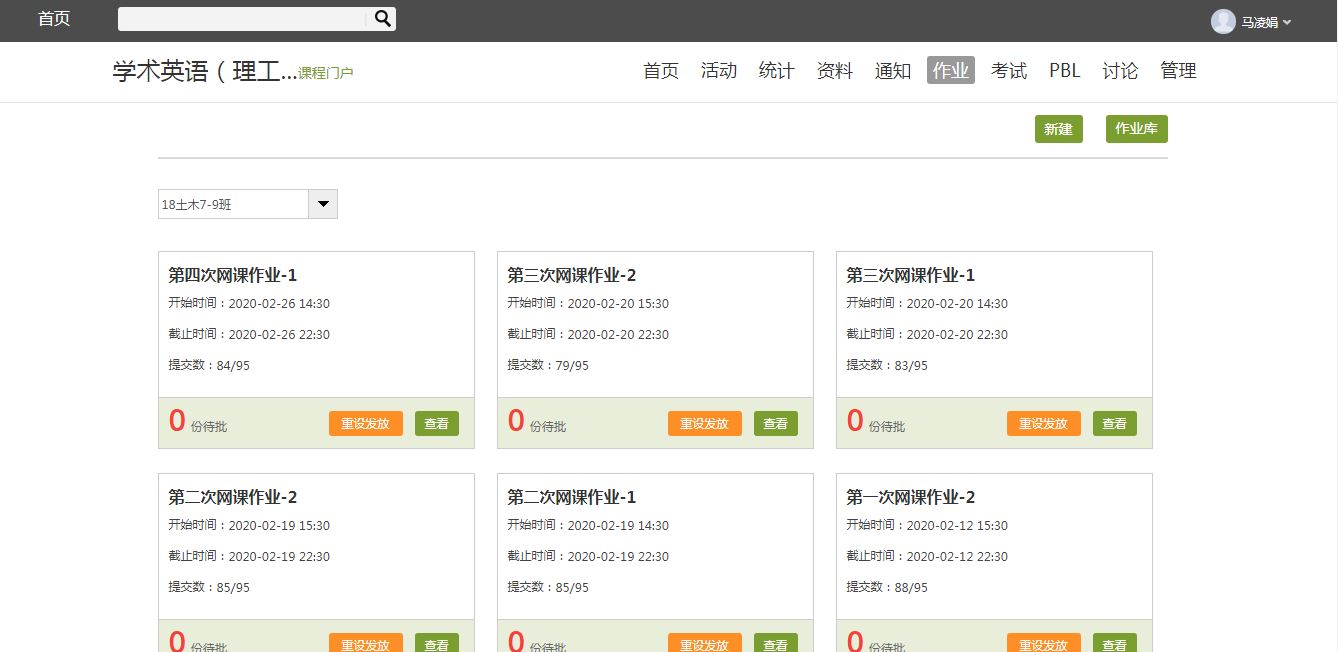Image resolution: width=1338 pixels, height=652 pixels.
Task: Open the 统计 tab
Action: pyautogui.click(x=777, y=70)
